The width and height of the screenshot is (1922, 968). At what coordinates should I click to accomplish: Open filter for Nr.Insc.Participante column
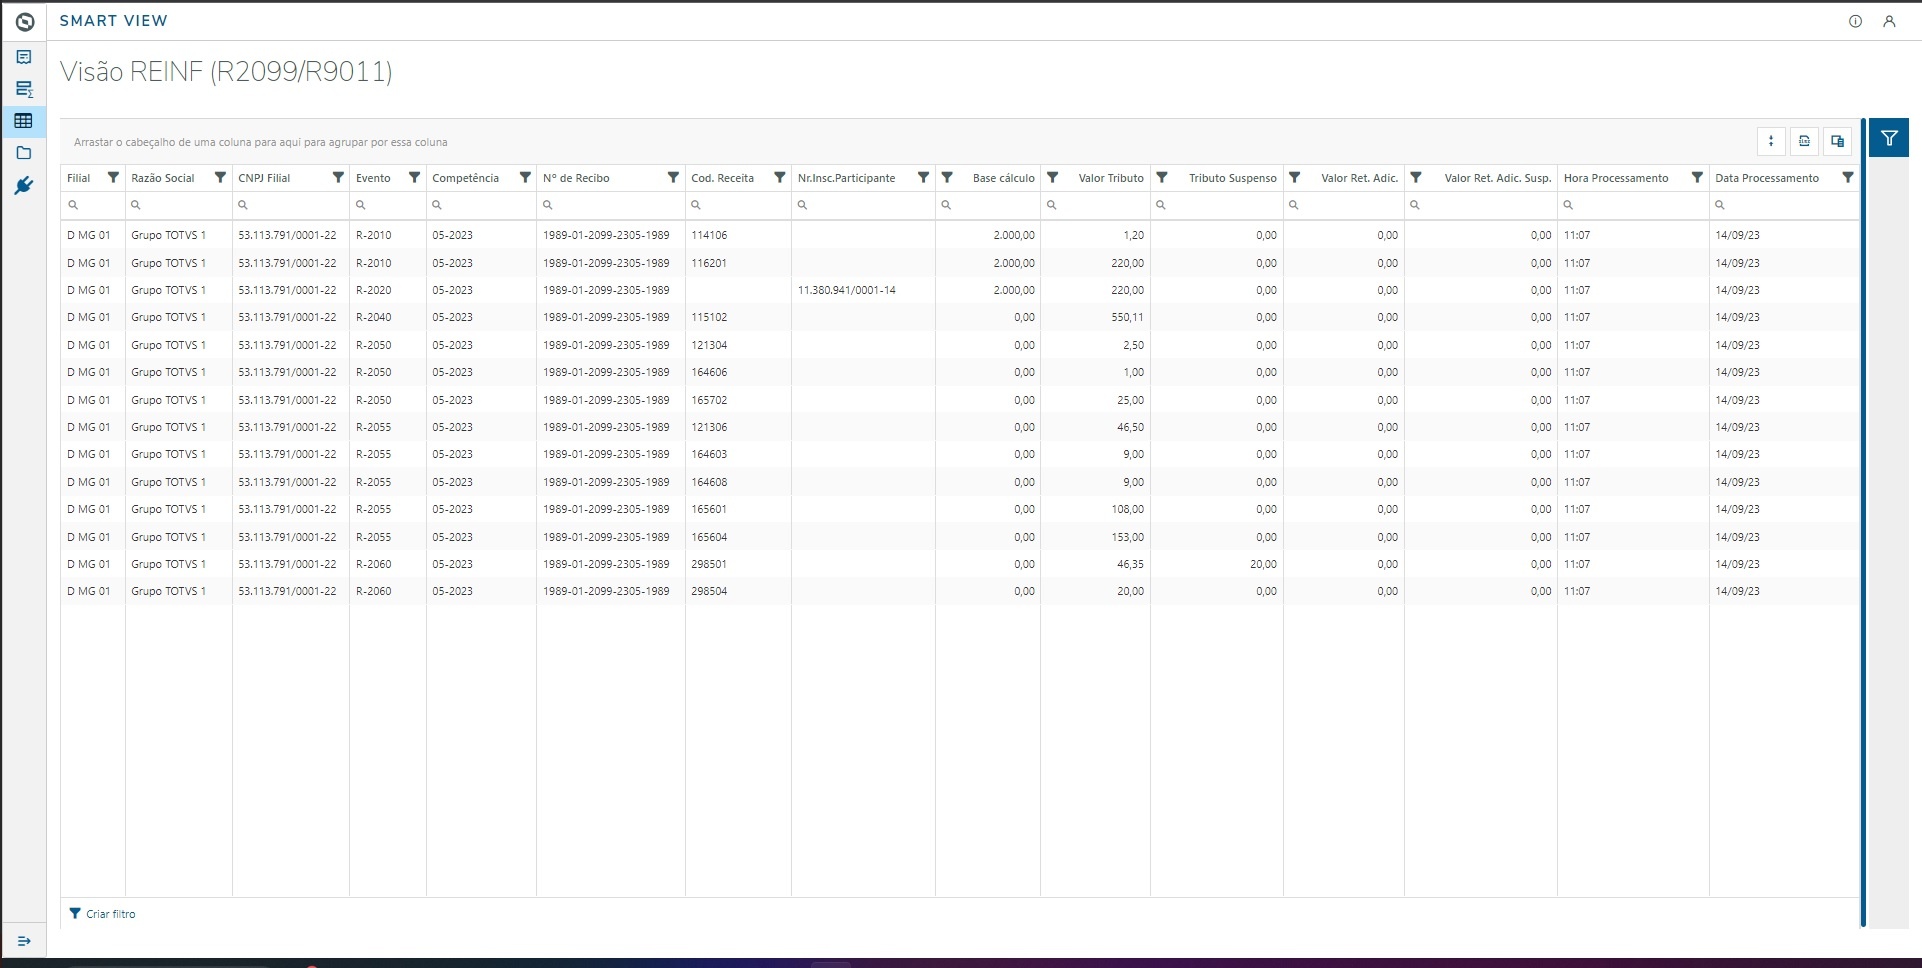tap(923, 177)
